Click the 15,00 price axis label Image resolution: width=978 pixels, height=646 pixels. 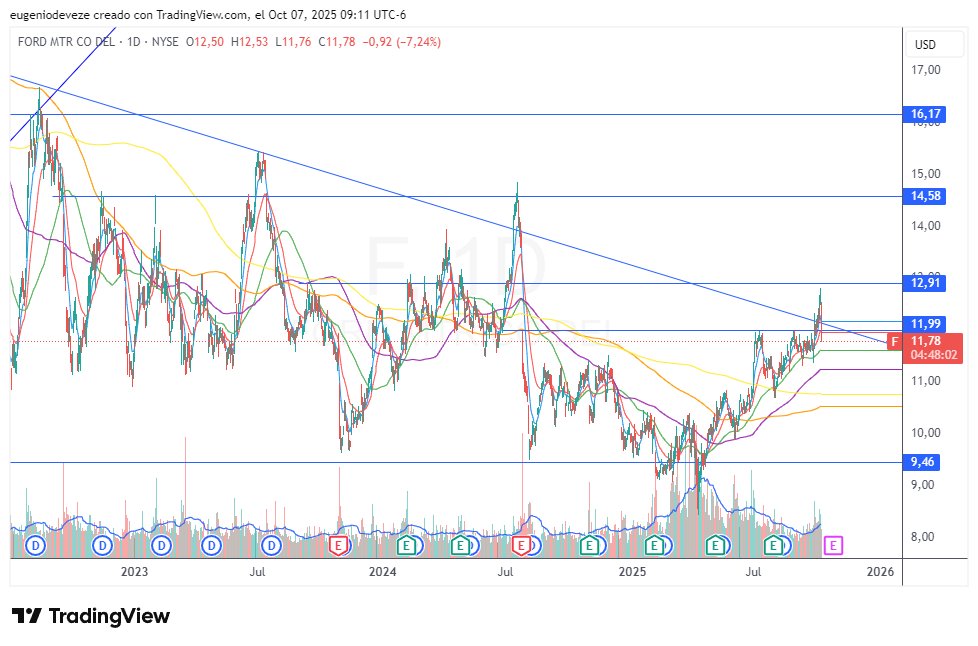coord(926,173)
